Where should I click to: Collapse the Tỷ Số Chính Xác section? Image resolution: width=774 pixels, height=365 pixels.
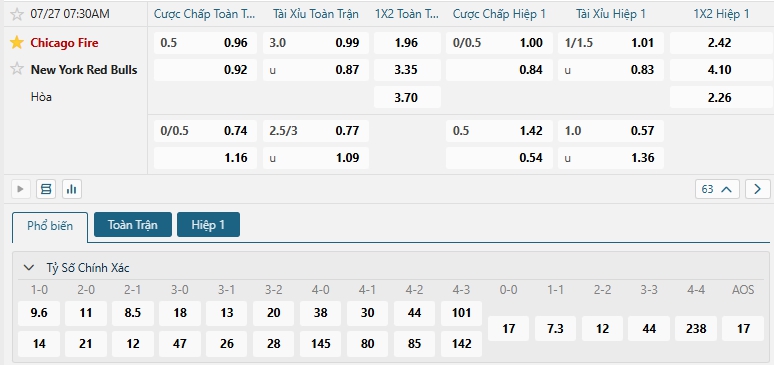(29, 268)
